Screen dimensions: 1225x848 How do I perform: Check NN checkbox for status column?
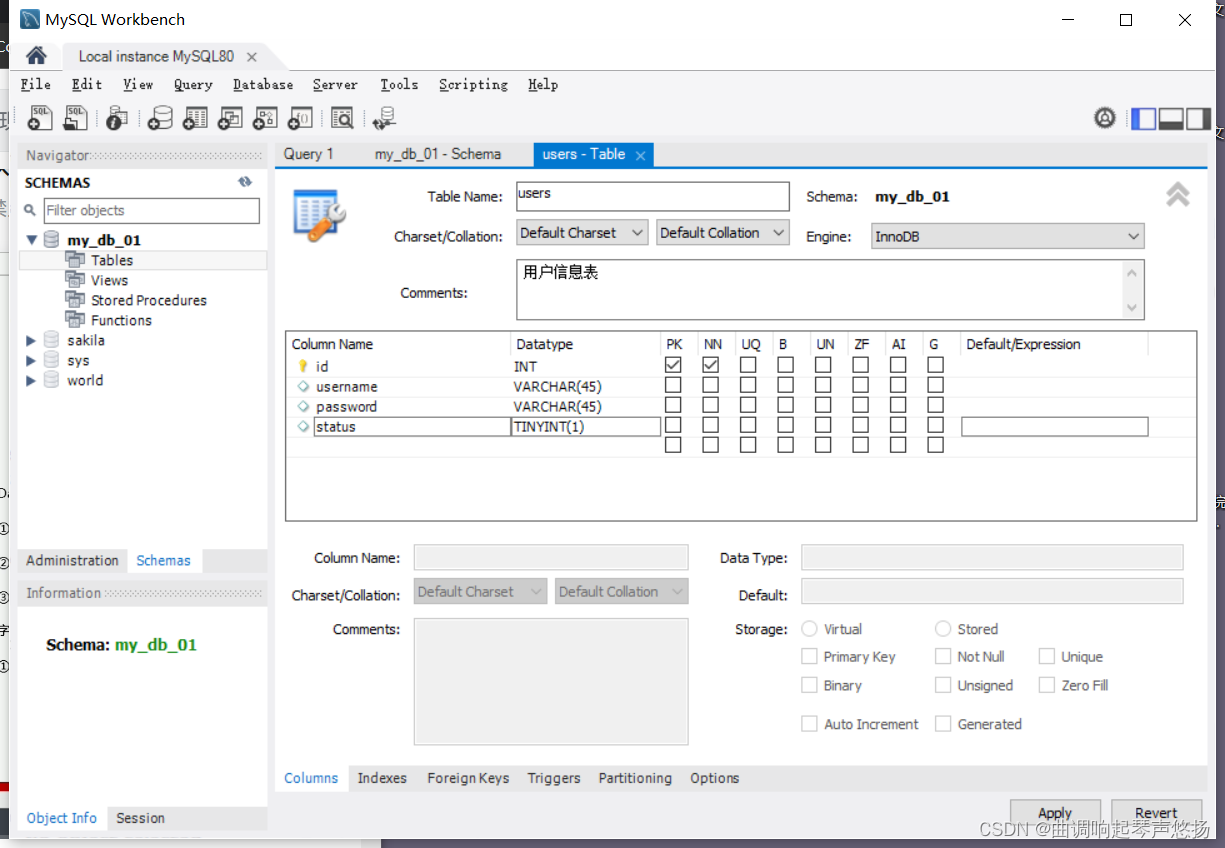710,425
